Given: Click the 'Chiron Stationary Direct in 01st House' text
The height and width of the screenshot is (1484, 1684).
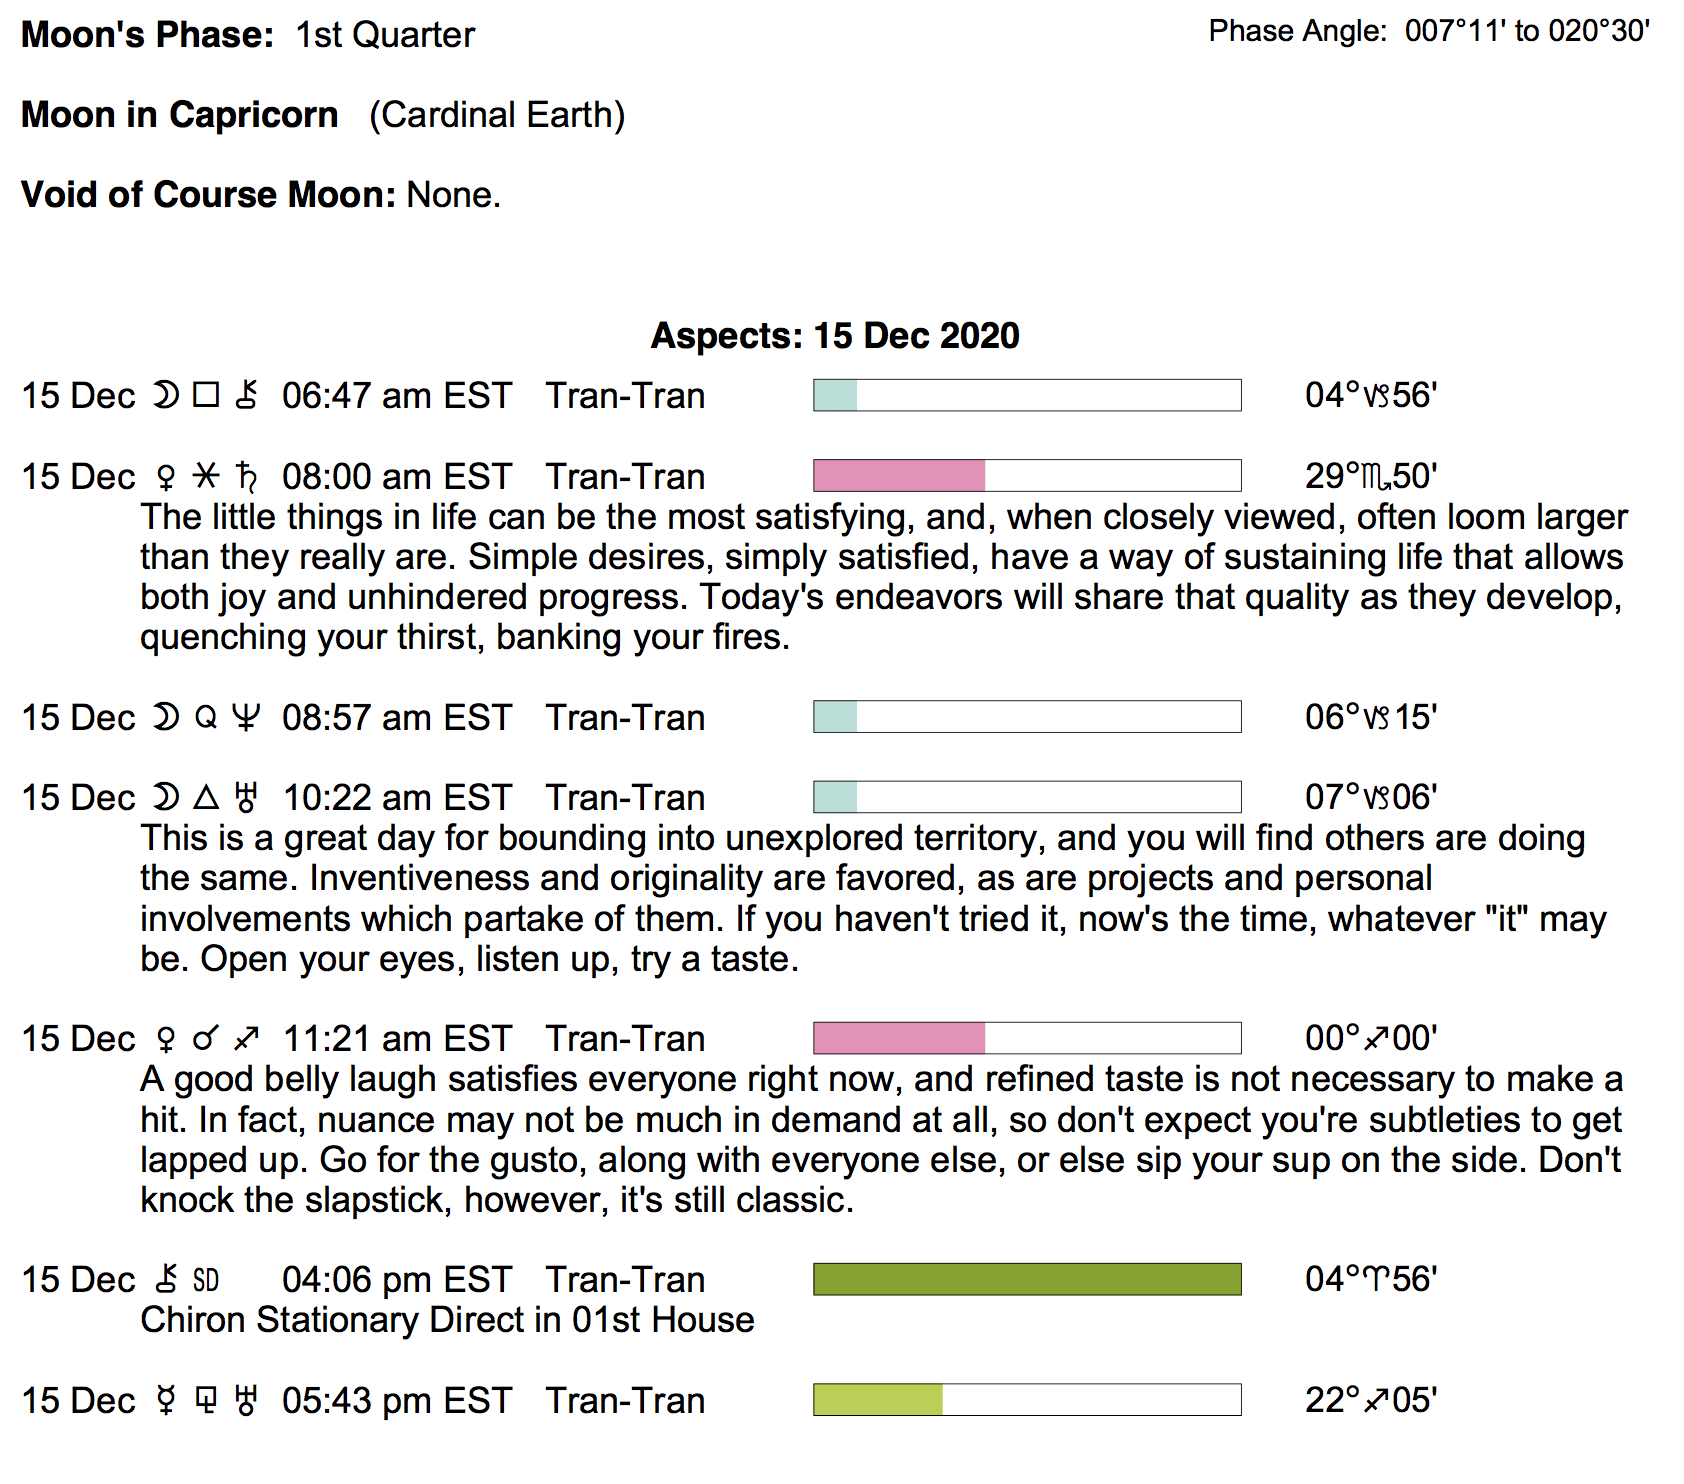Looking at the screenshot, I should 447,1320.
